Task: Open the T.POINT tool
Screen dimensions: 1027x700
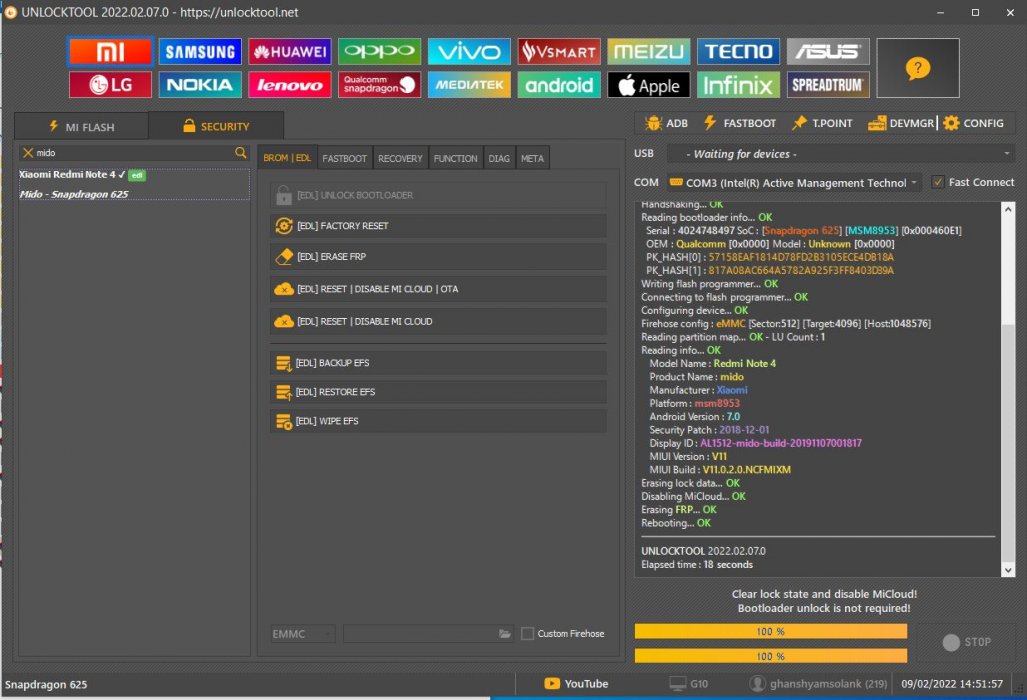Action: (822, 123)
